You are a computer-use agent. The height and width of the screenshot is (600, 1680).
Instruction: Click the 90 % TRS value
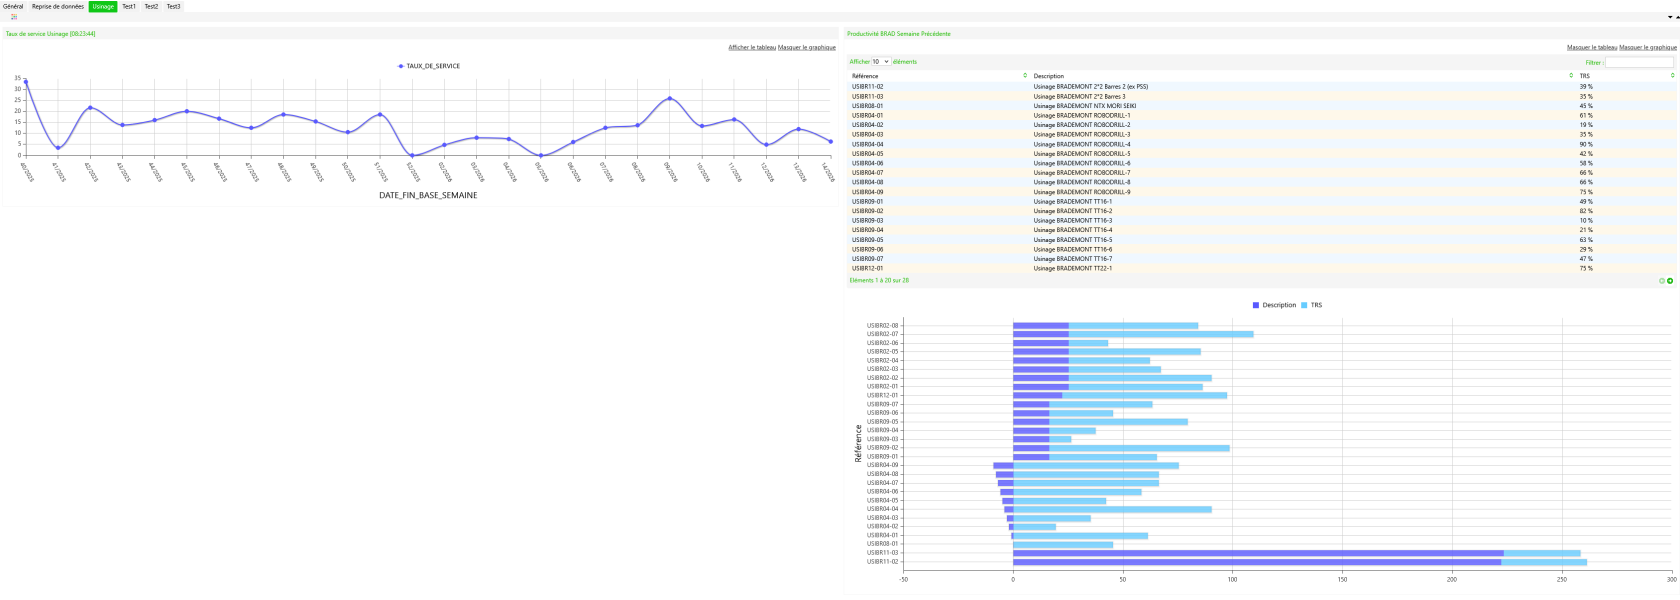[1586, 144]
